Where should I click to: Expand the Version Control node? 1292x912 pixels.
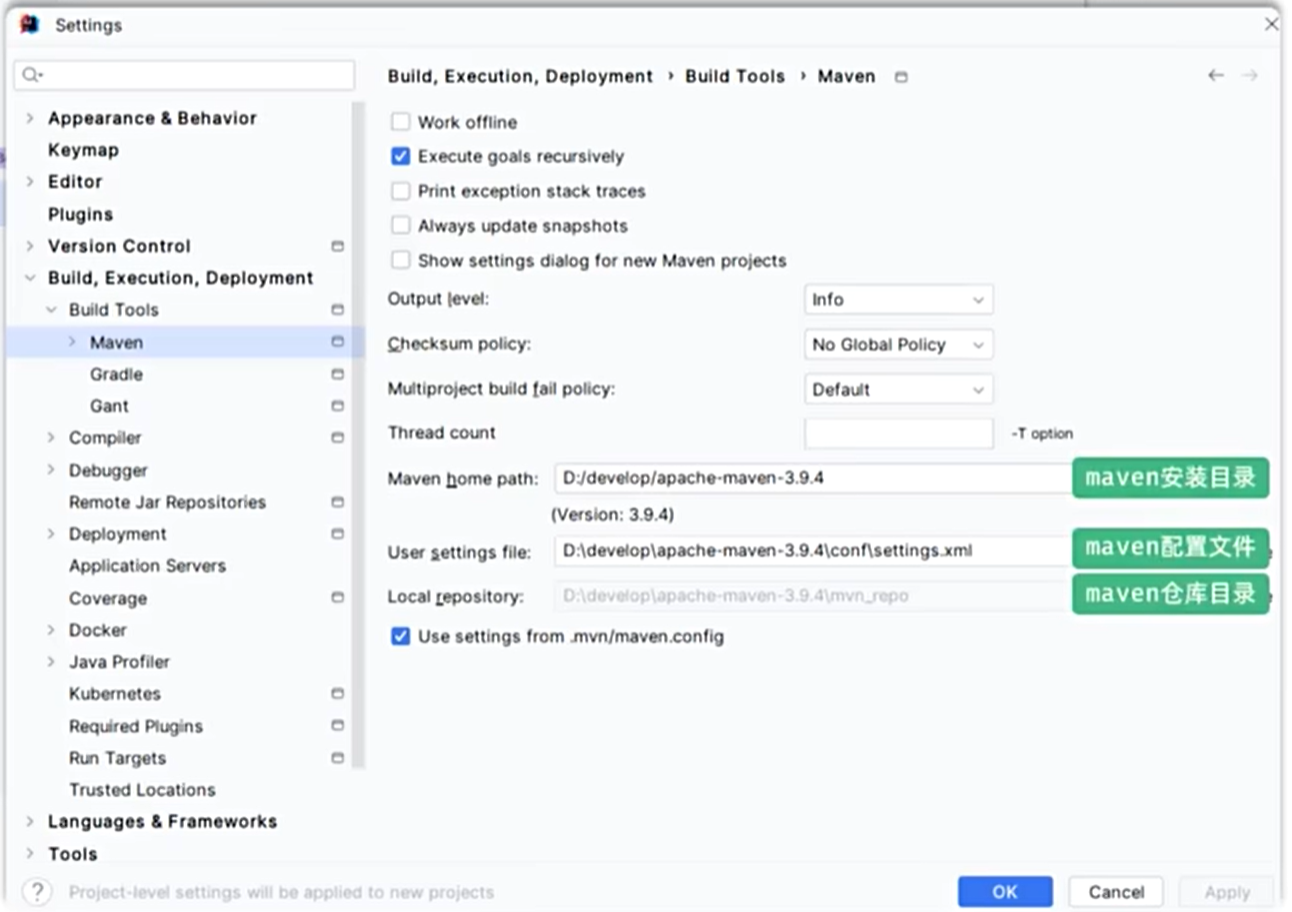click(30, 246)
